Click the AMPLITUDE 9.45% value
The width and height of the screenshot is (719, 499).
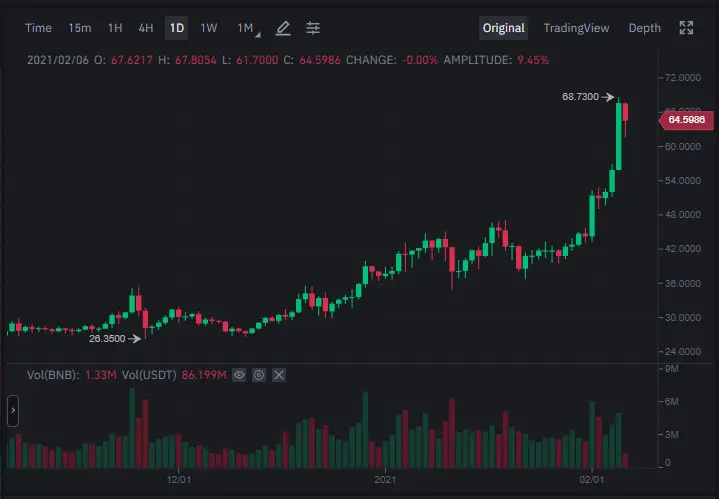533,60
